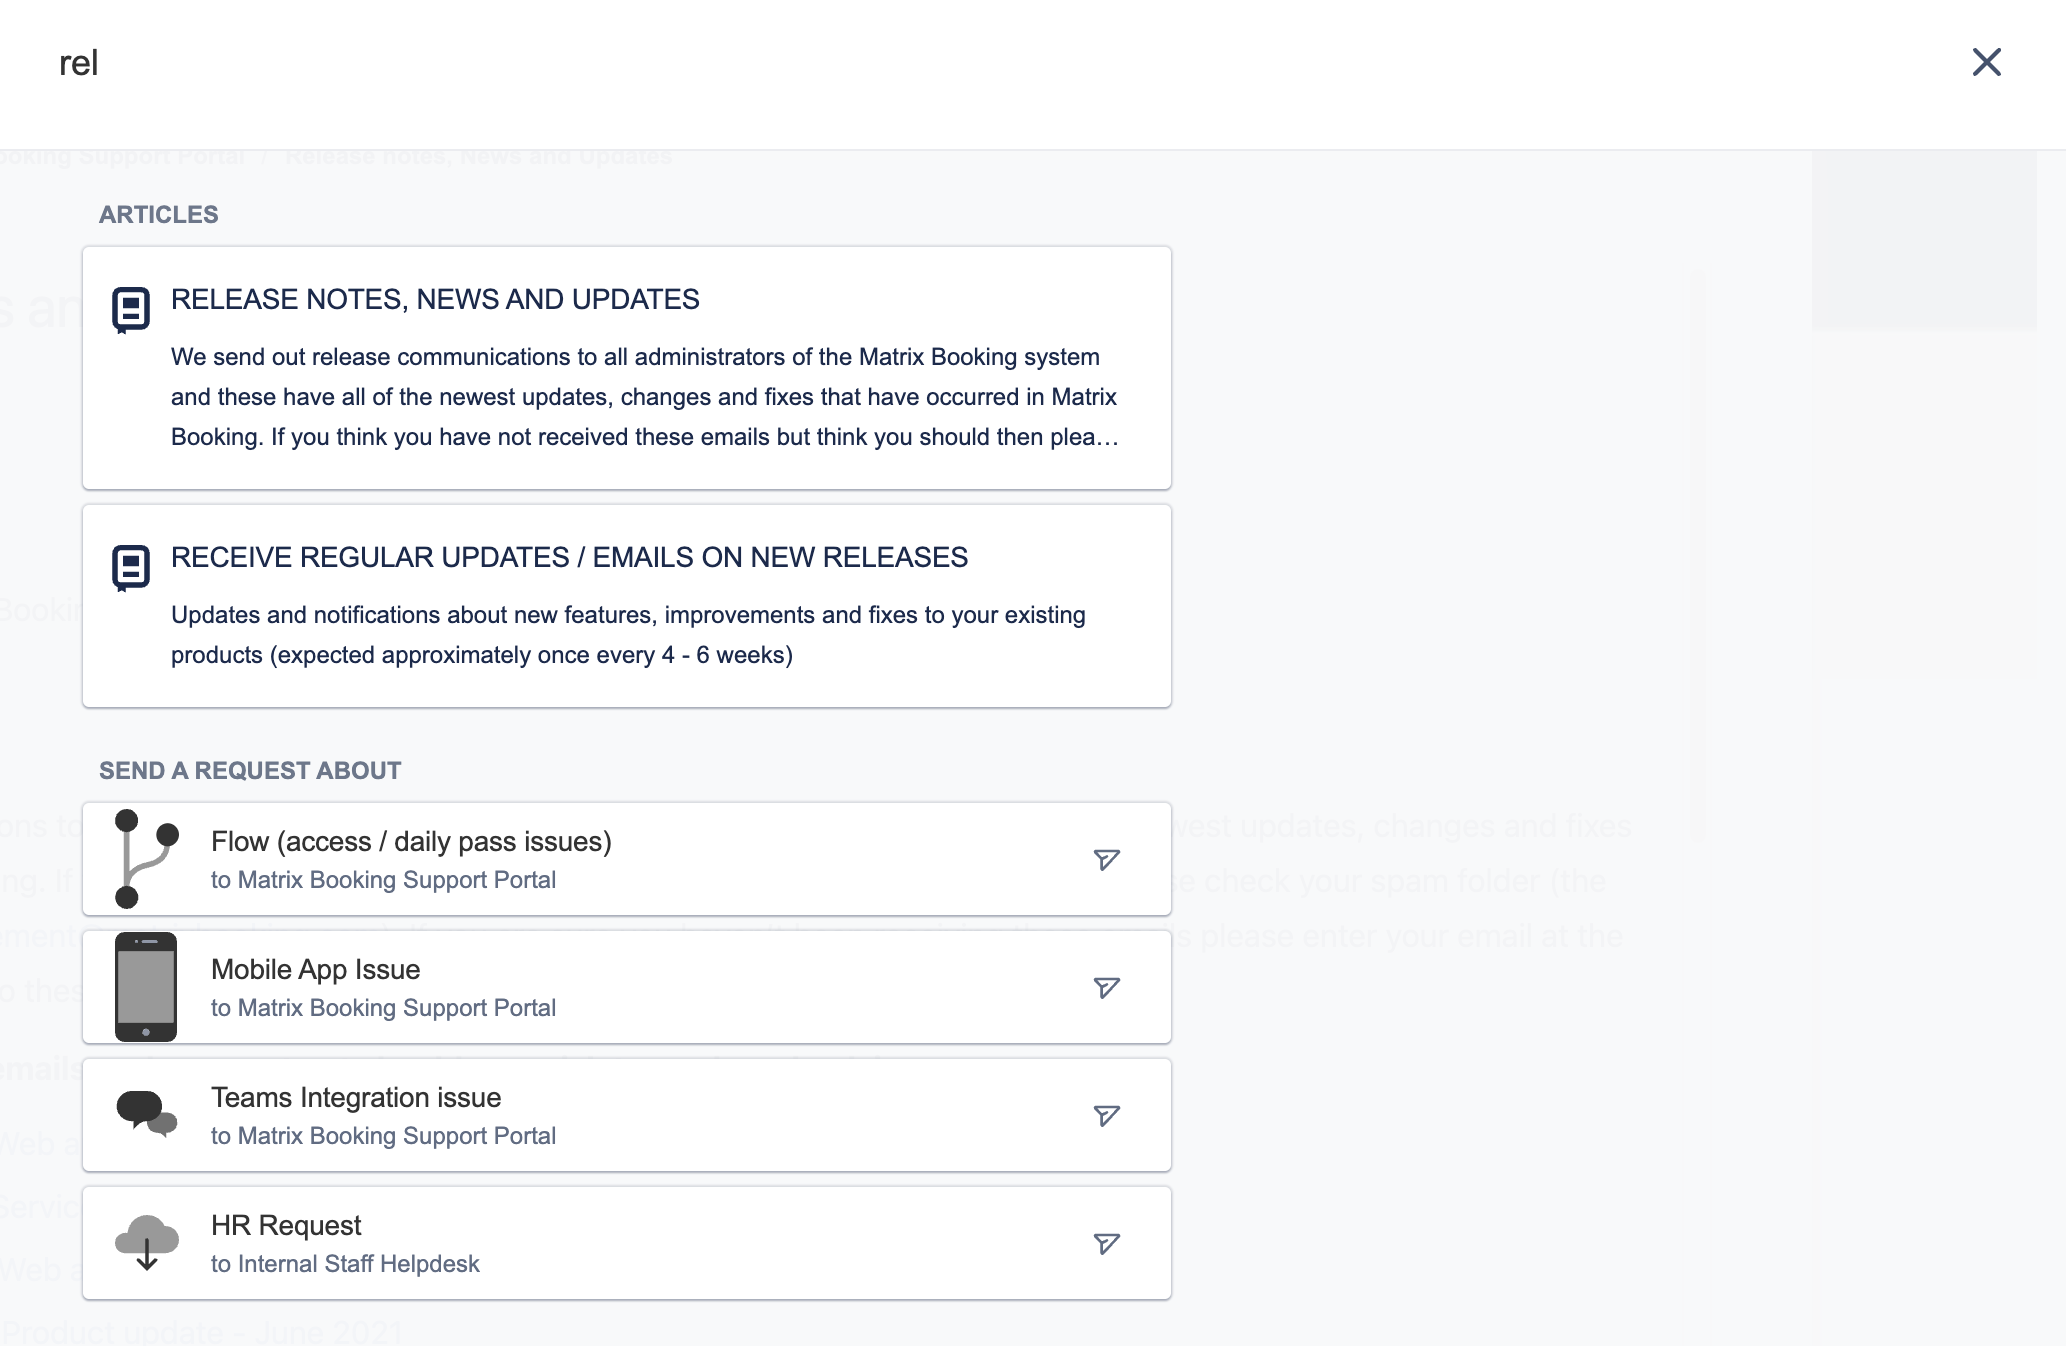The height and width of the screenshot is (1346, 2066).
Task: Click the article icon beside Receive Regular Updates
Action: click(x=131, y=567)
